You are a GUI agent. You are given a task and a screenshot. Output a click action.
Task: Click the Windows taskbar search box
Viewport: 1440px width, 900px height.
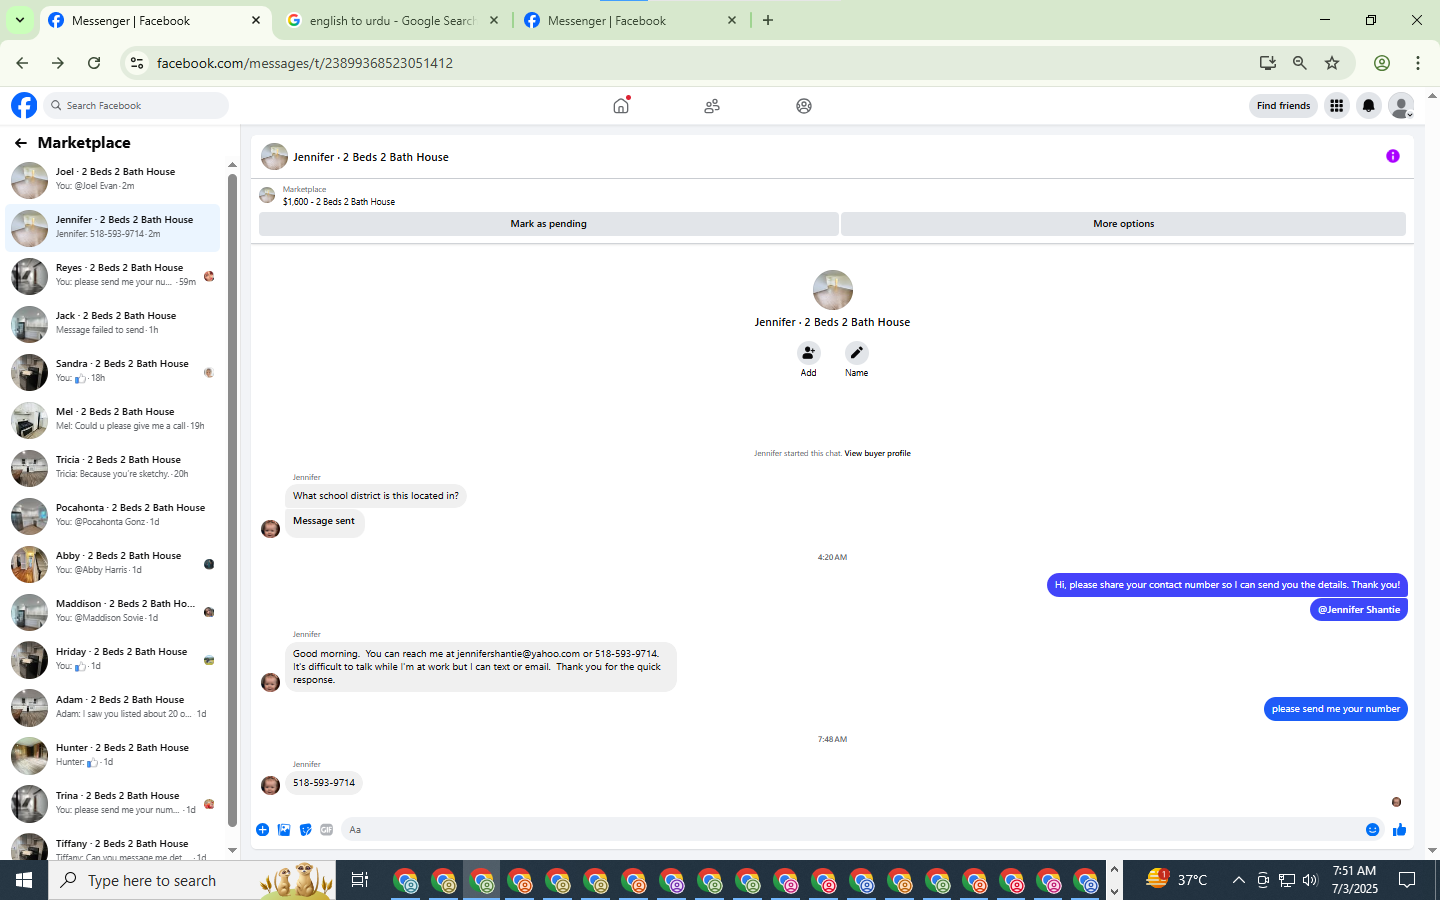tap(193, 880)
